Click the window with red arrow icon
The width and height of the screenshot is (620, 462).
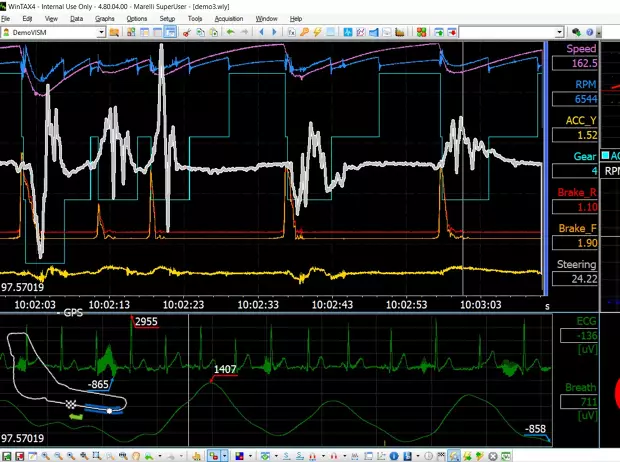pos(452,32)
